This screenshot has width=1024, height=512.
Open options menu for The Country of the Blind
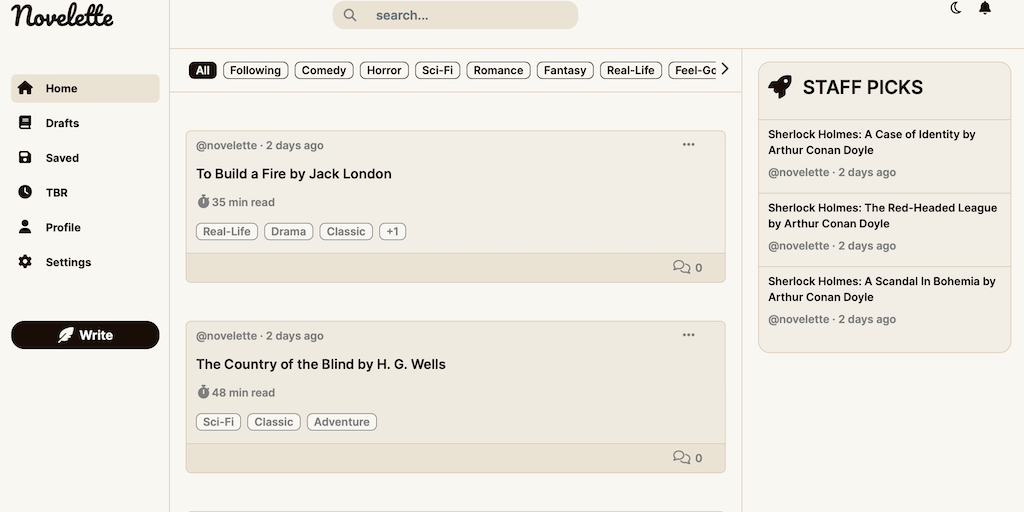click(x=688, y=335)
